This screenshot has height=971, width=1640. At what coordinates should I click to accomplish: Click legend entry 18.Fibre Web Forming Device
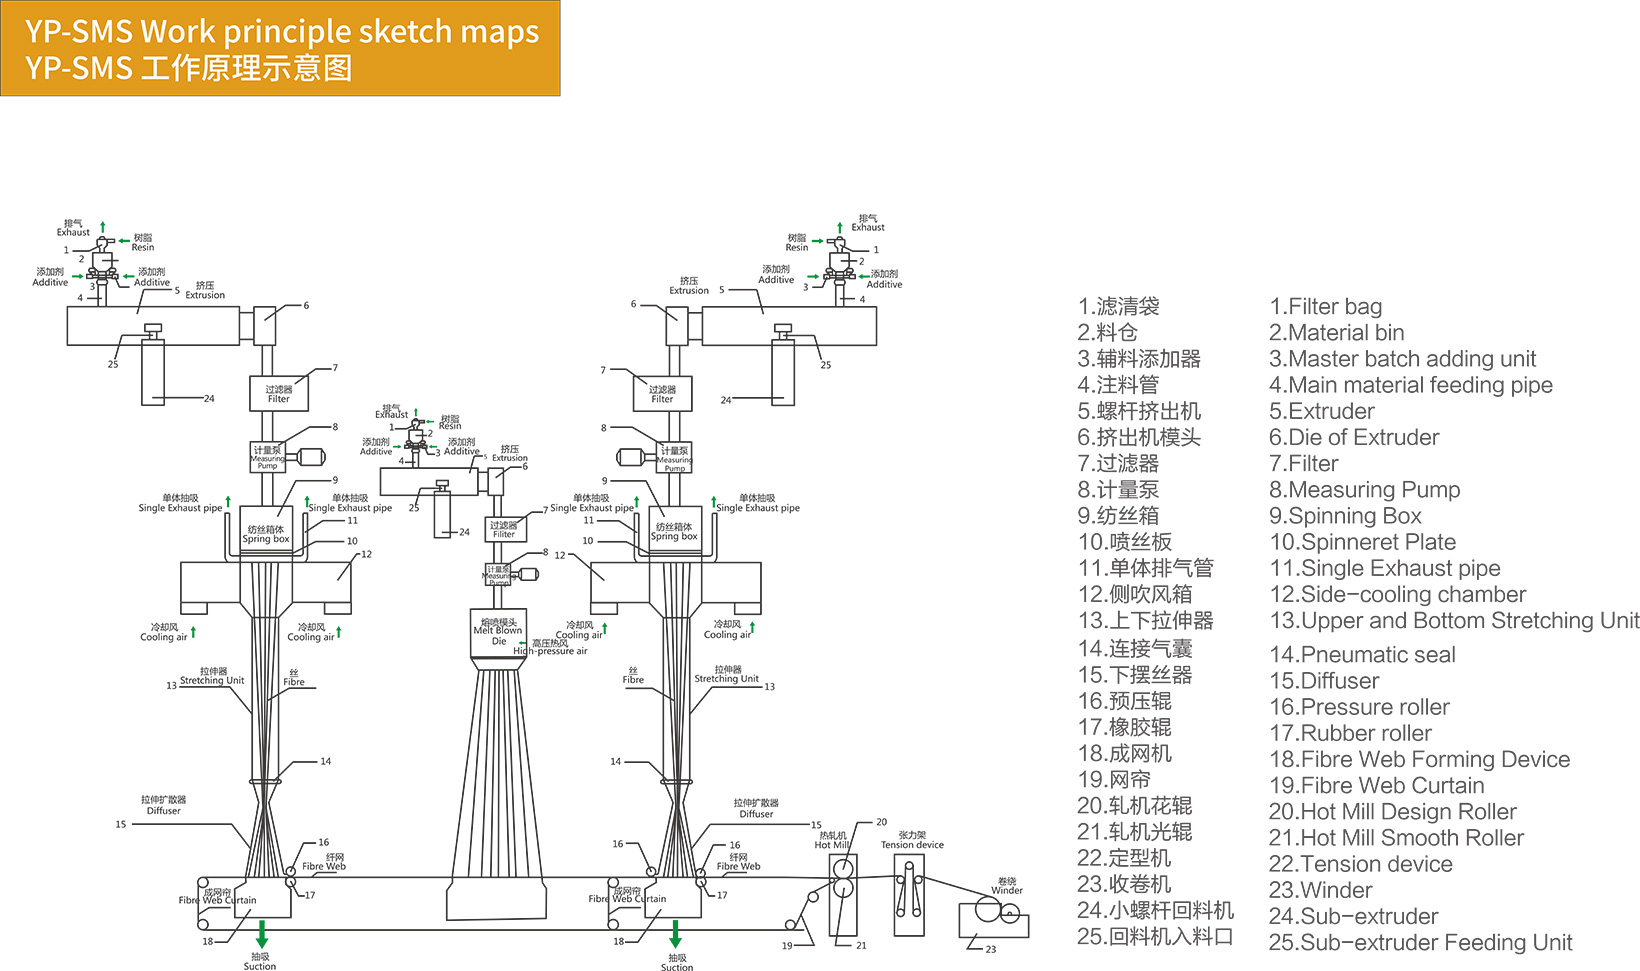point(1419,760)
